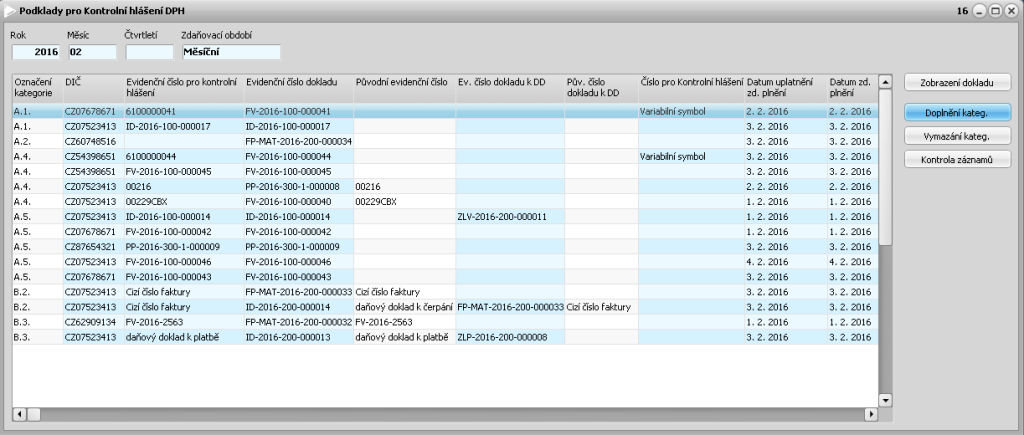Click the Zobrazení dokladu button
The width and height of the screenshot is (1024, 435).
pyautogui.click(x=958, y=82)
